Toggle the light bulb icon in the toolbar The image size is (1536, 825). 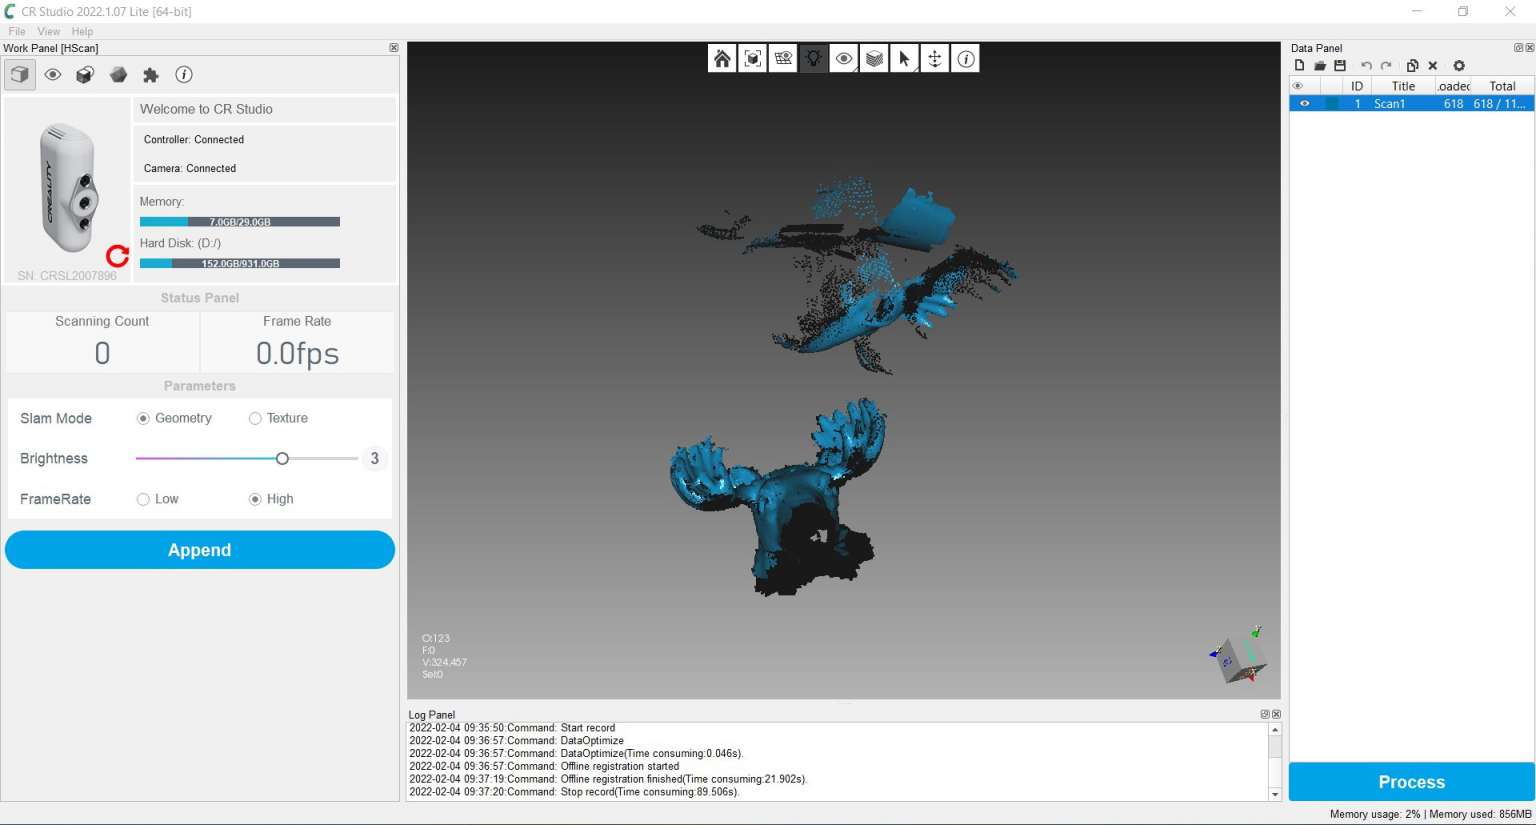click(x=813, y=58)
